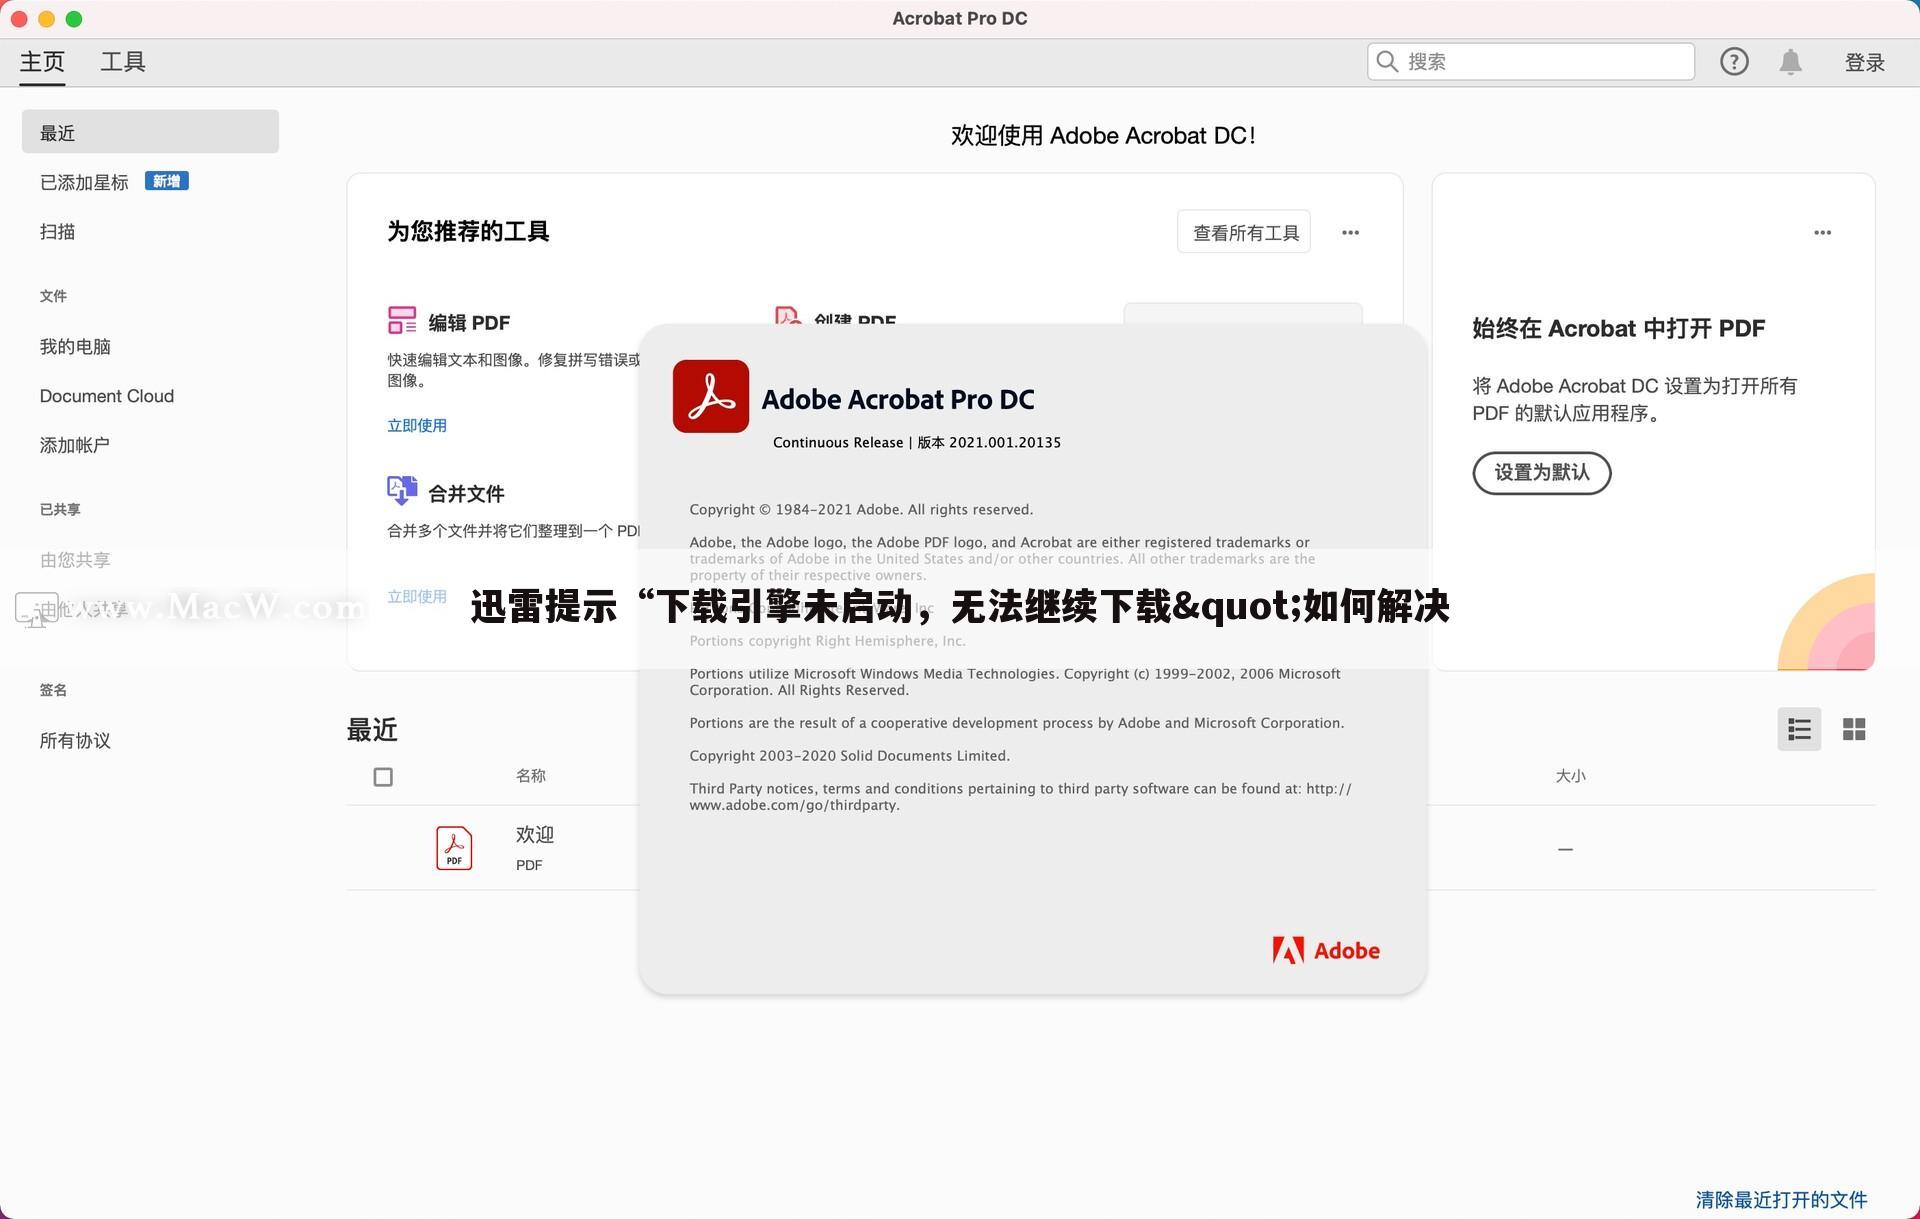Click the 设置为默认 button
Viewport: 1920px width, 1219px height.
(1541, 473)
